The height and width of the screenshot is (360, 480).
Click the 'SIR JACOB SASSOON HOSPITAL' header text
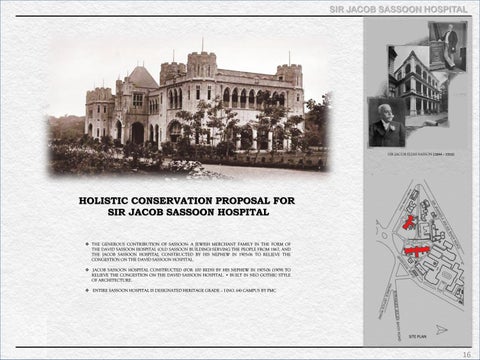coord(398,10)
